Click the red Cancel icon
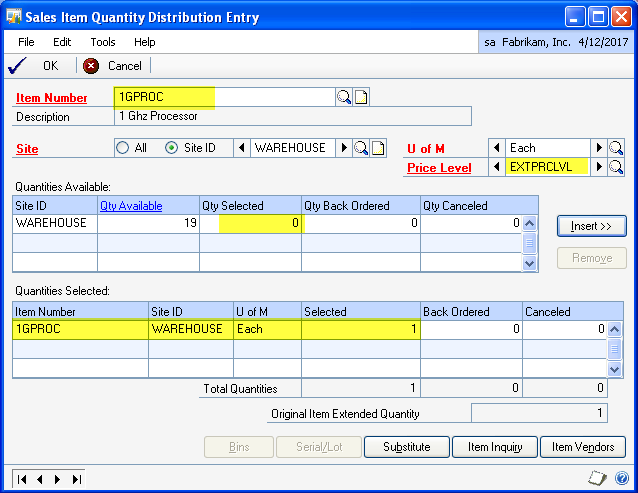The image size is (638, 493). coord(91,66)
